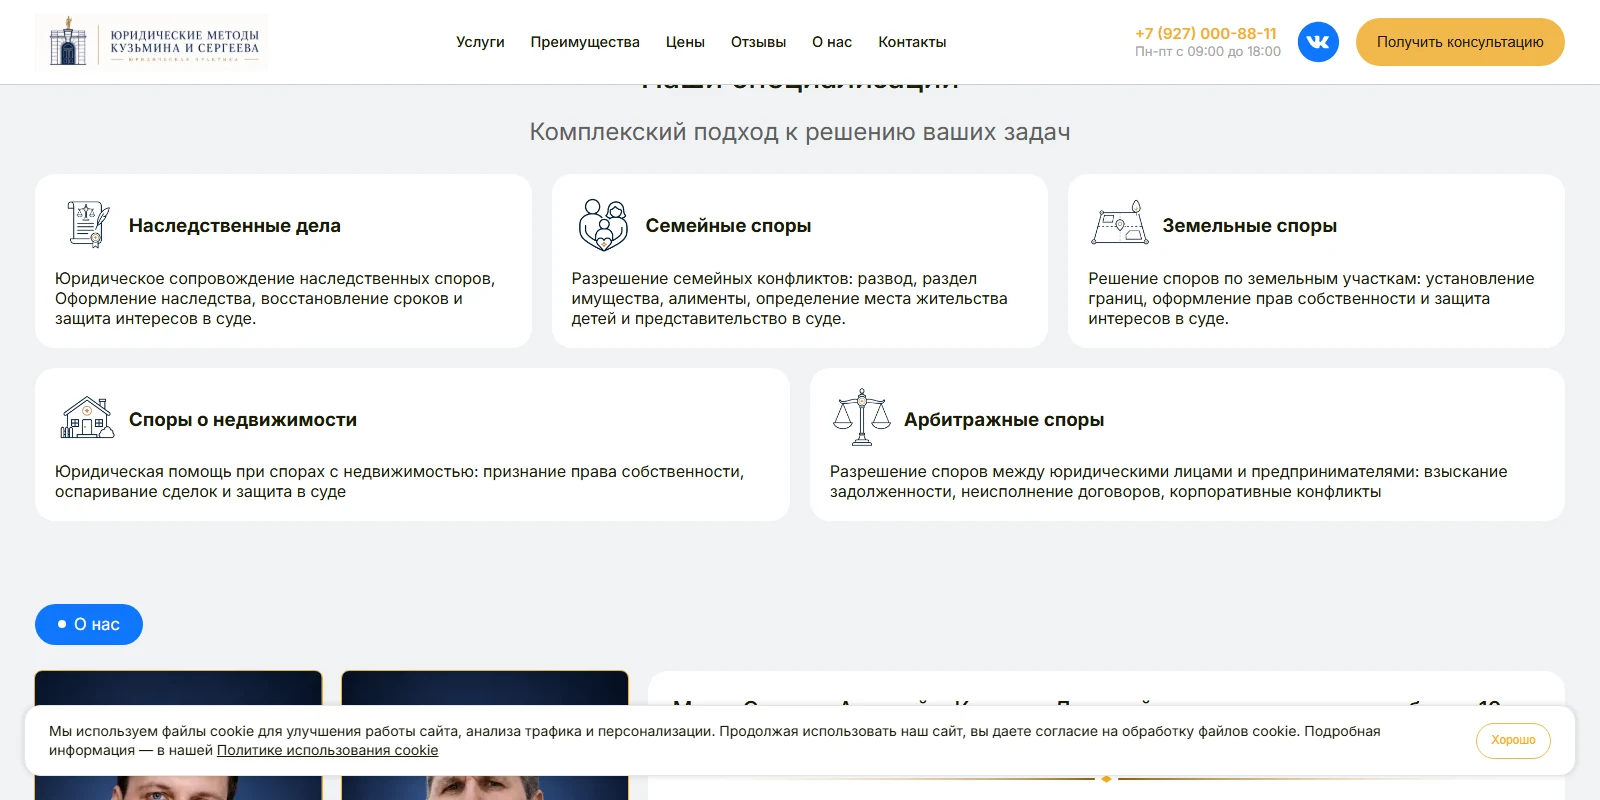Click the land disputes description text

[1311, 298]
